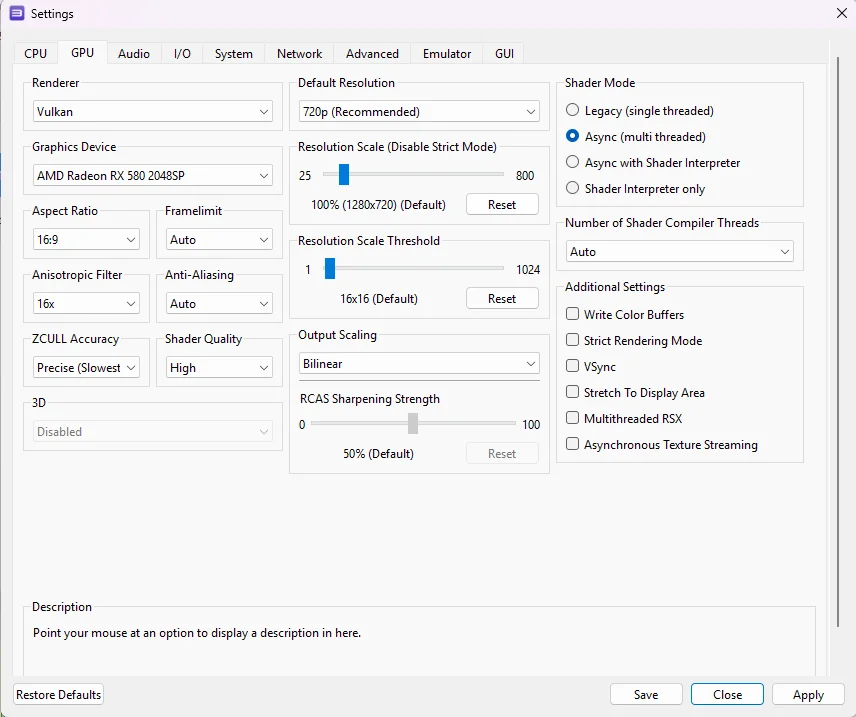856x717 pixels.
Task: Enable Write Color Buffers checkbox
Action: [625, 315]
